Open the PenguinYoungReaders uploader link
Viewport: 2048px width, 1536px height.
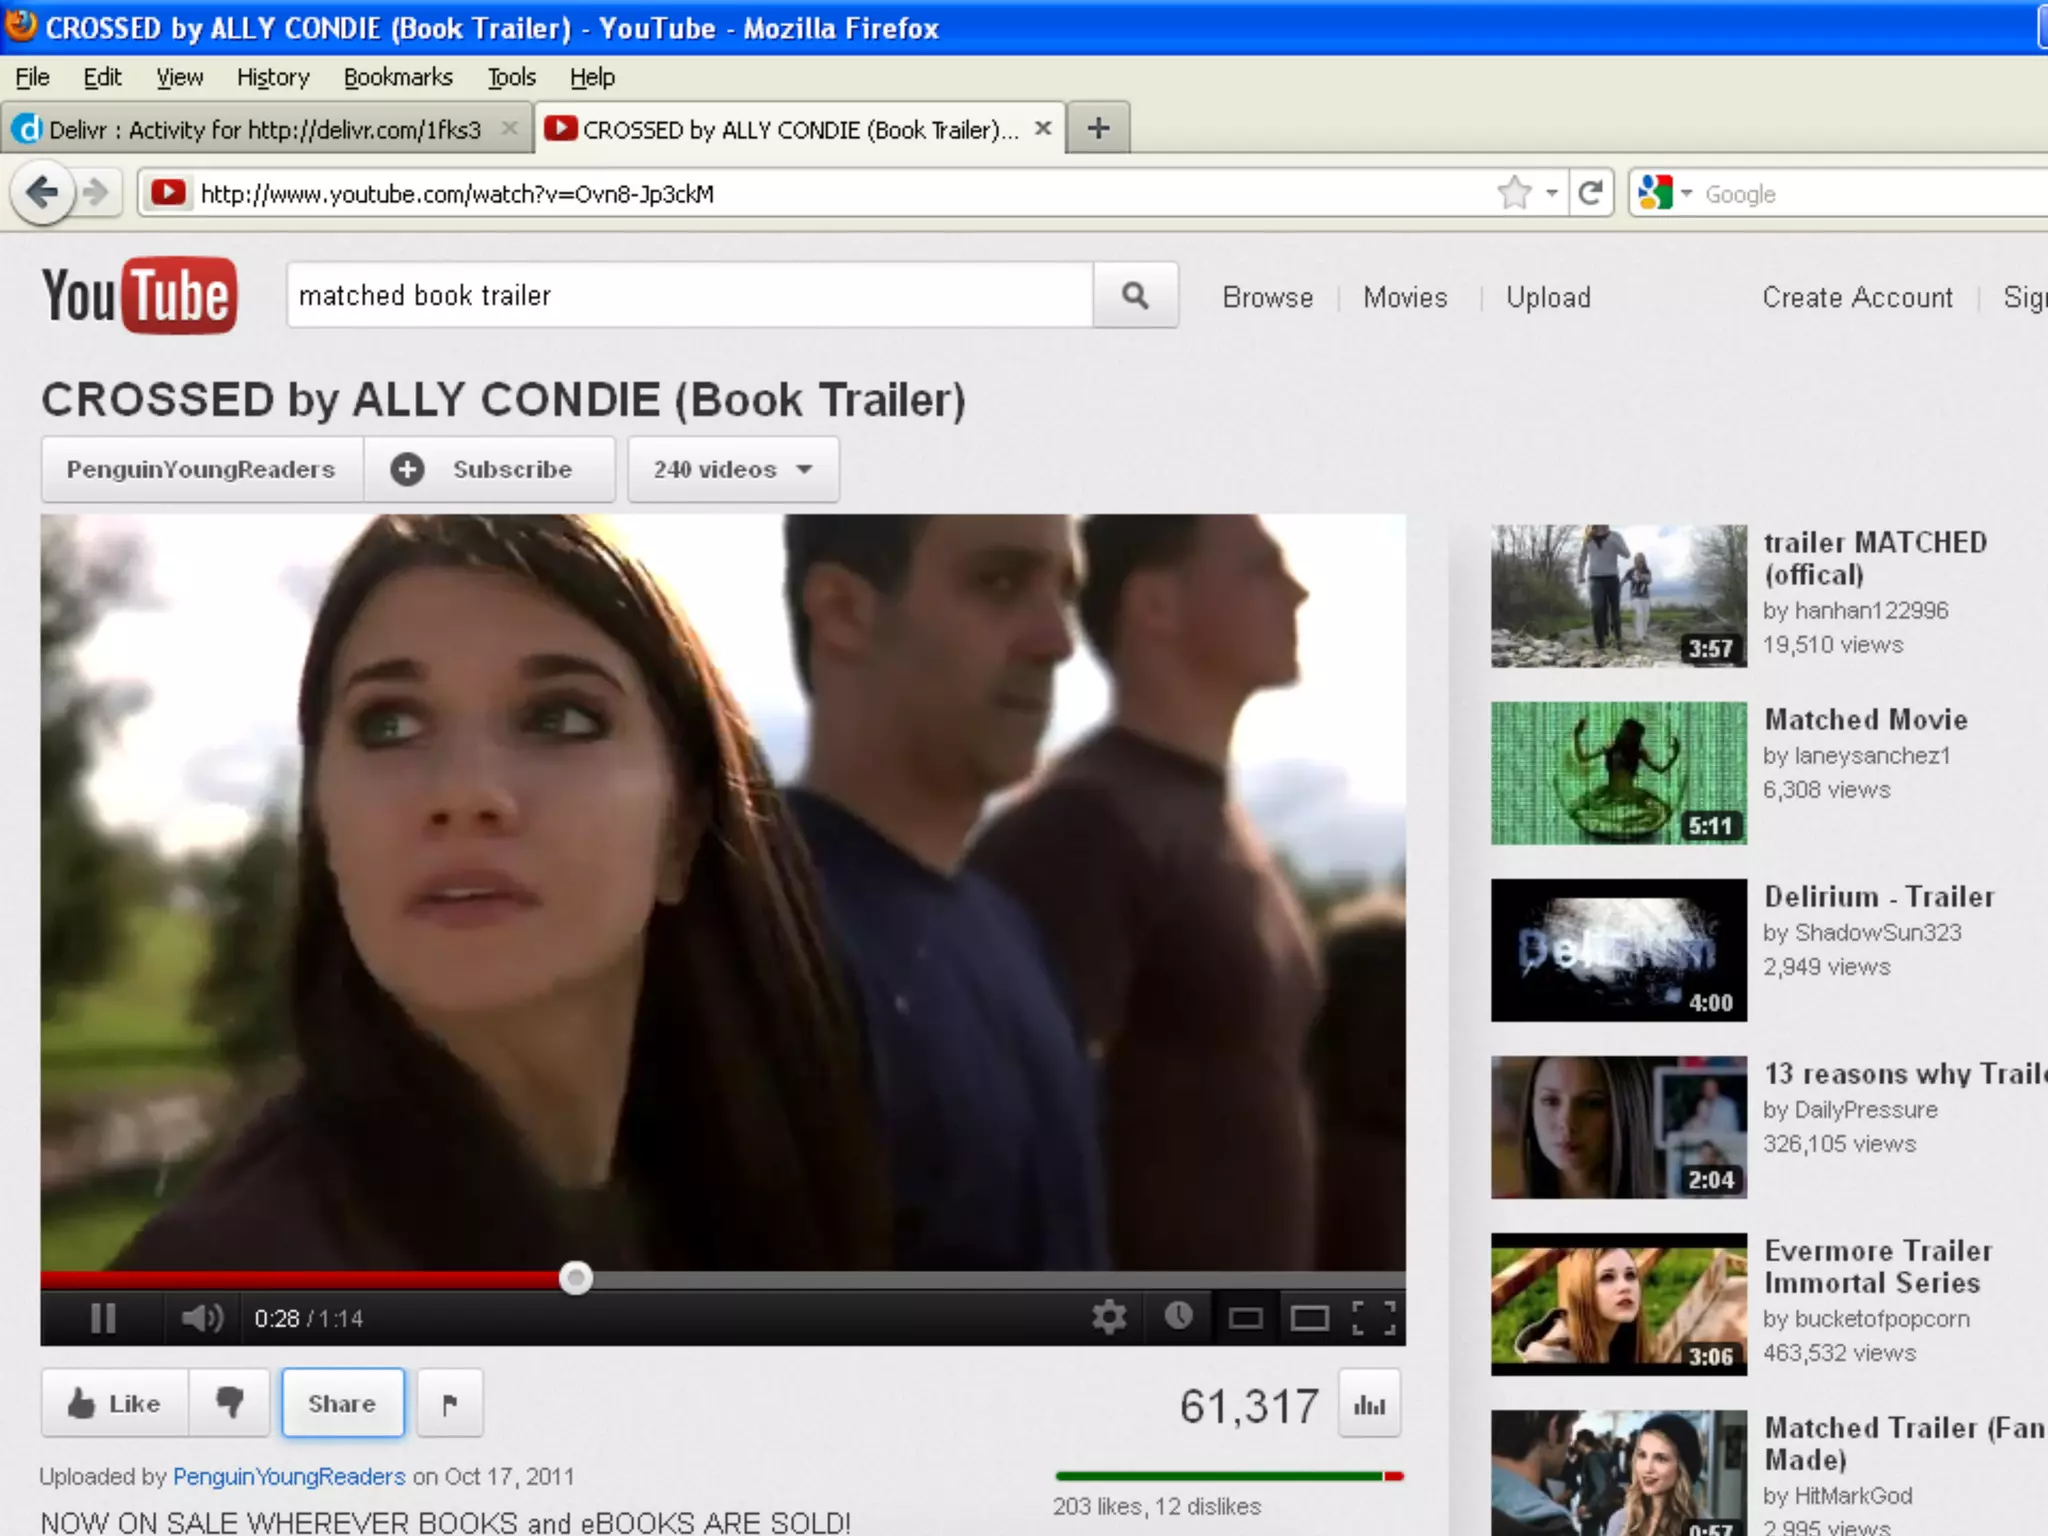(x=289, y=1476)
